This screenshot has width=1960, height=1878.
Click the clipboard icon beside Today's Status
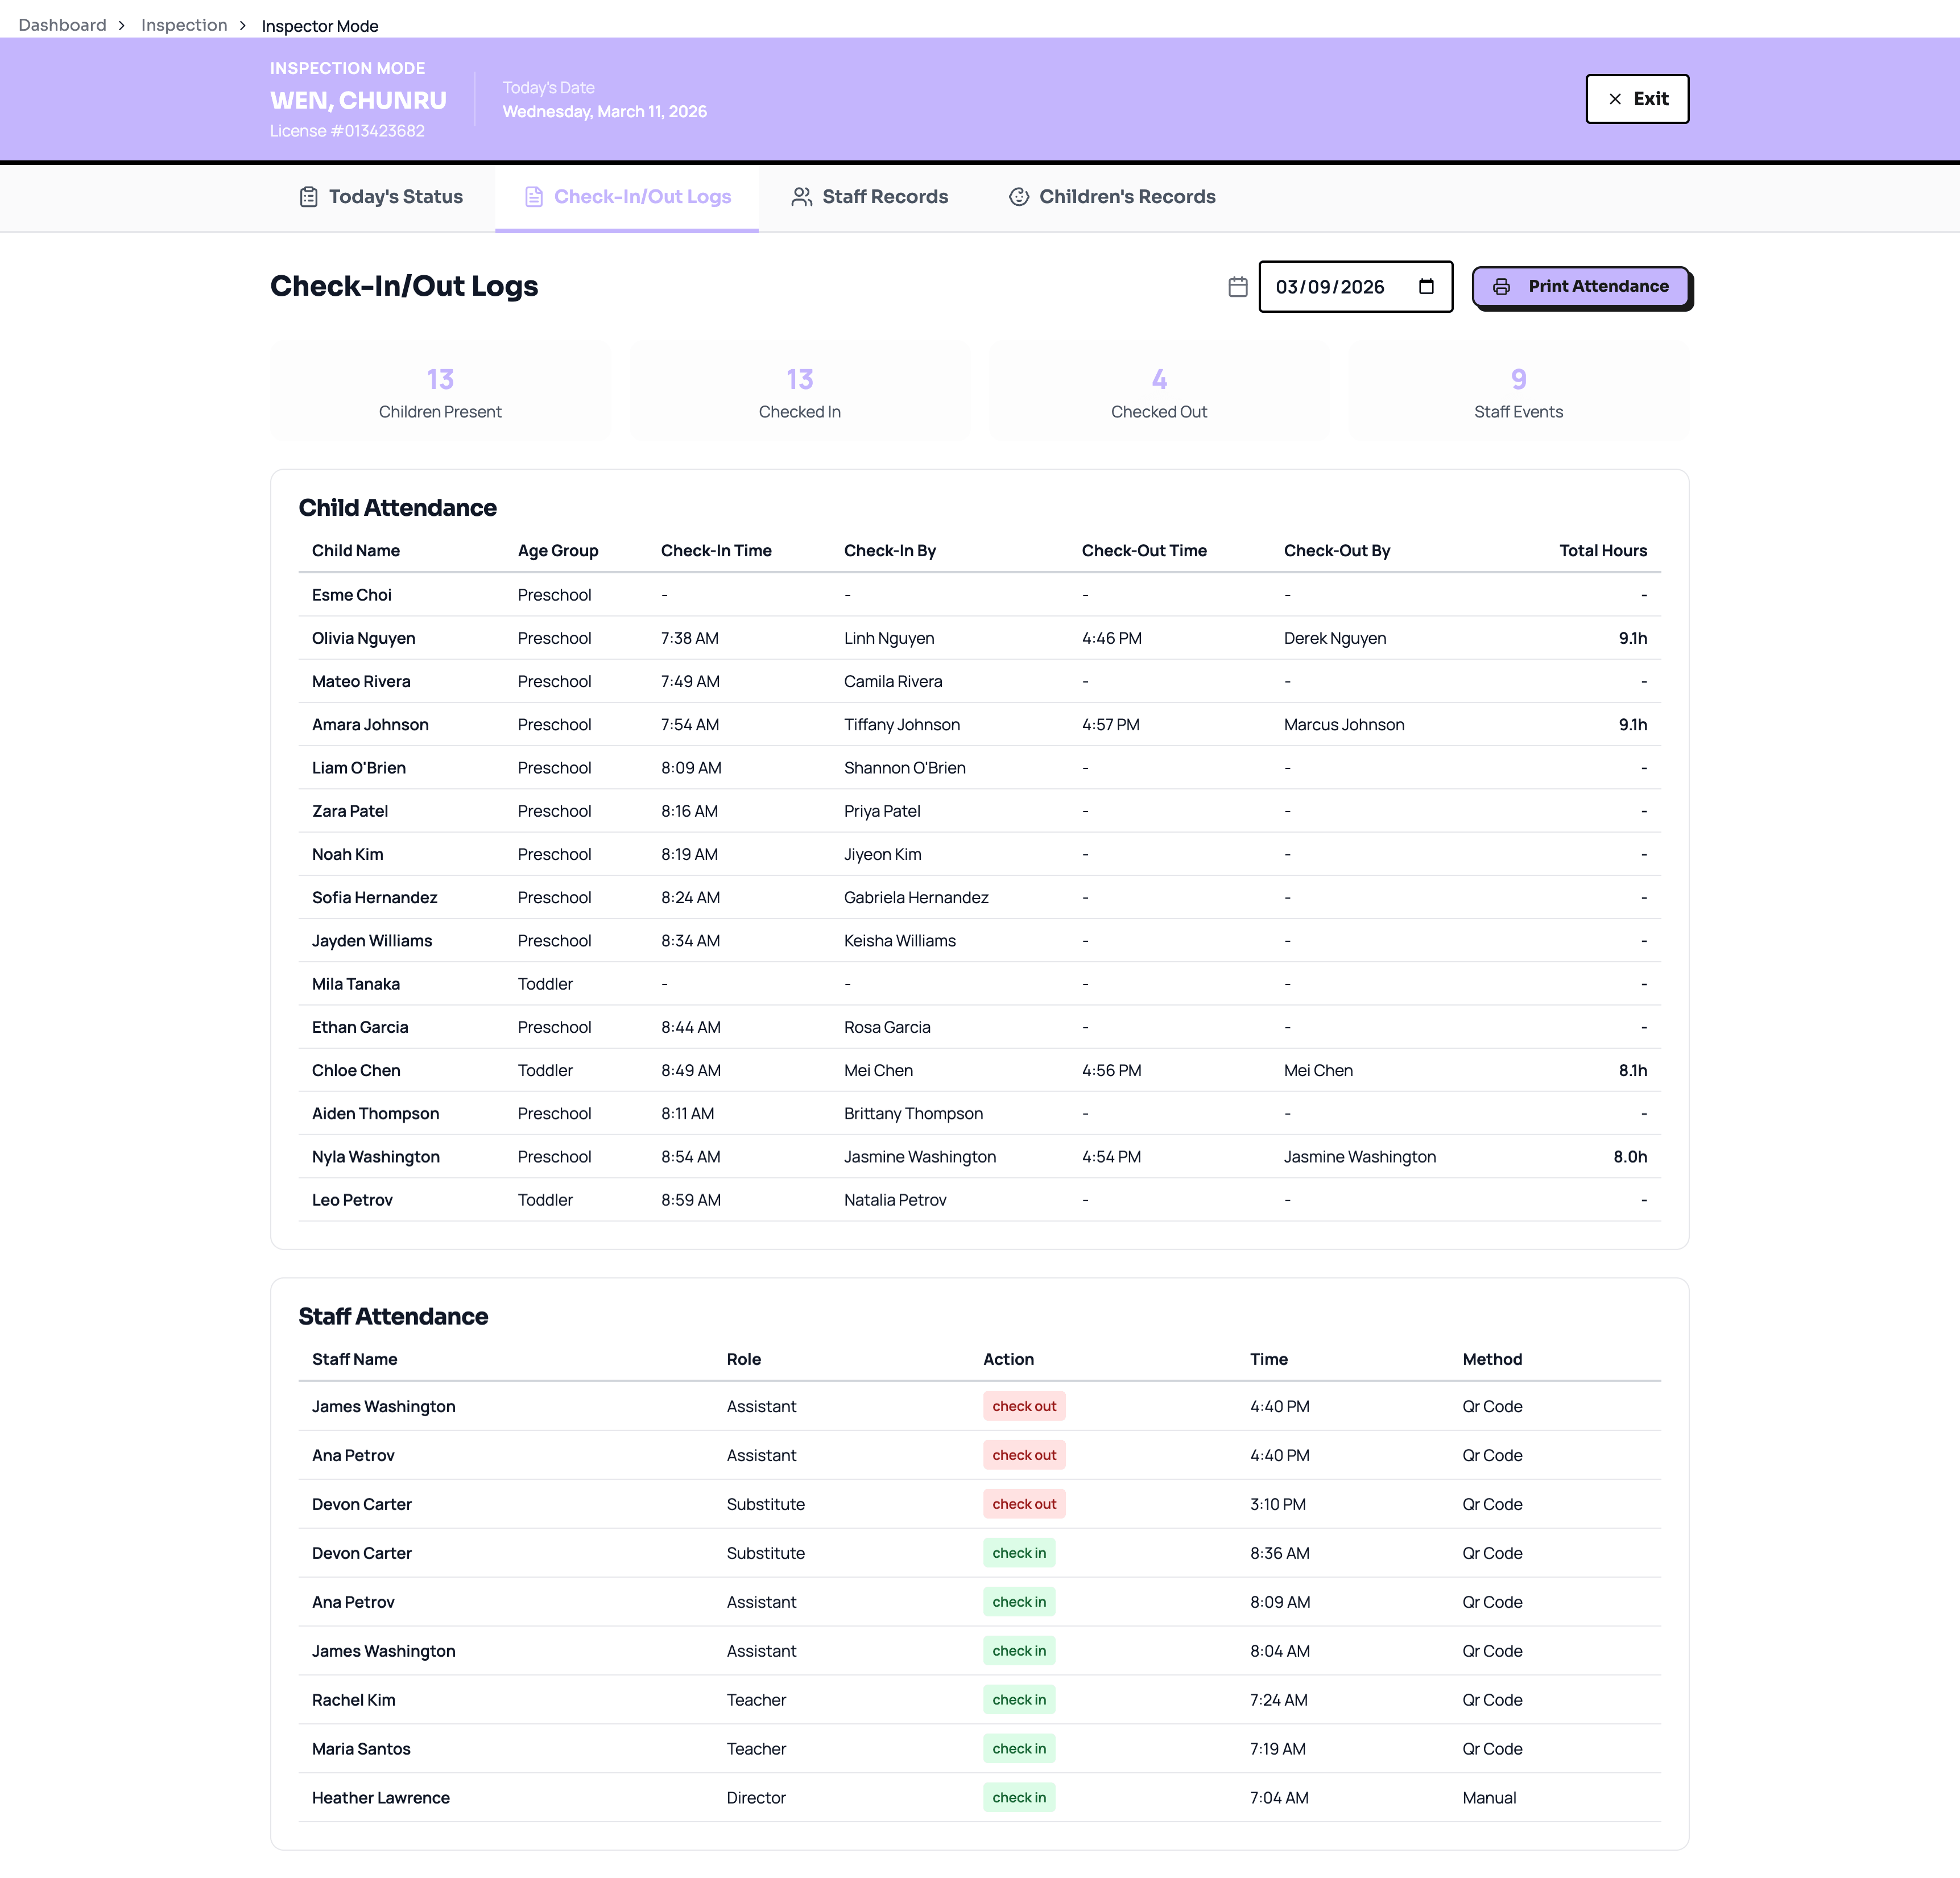point(308,196)
